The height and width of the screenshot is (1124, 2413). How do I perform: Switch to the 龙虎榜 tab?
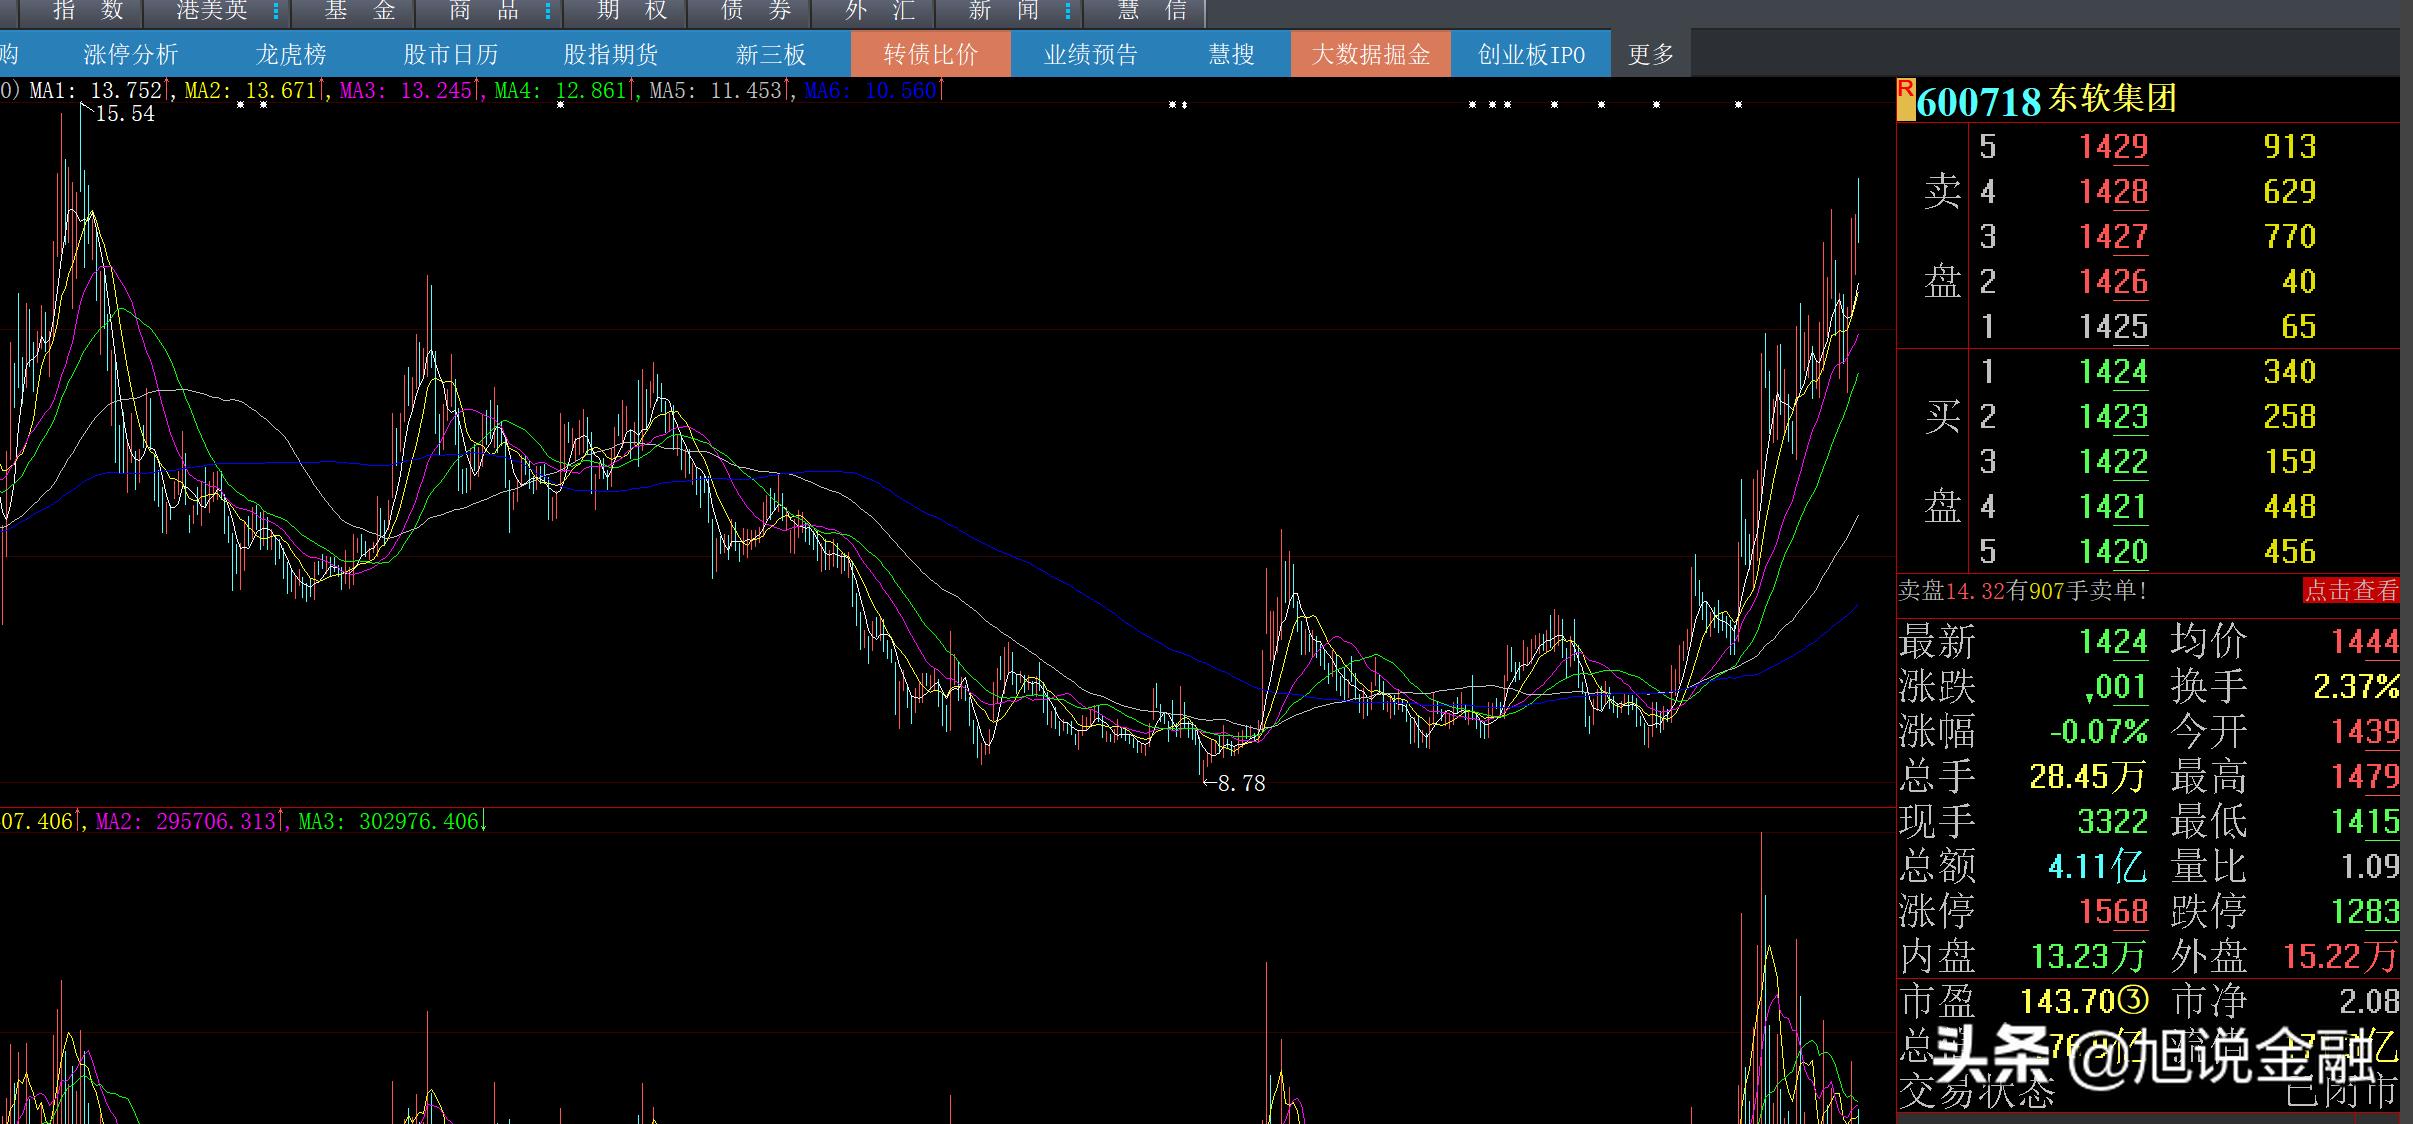[290, 54]
